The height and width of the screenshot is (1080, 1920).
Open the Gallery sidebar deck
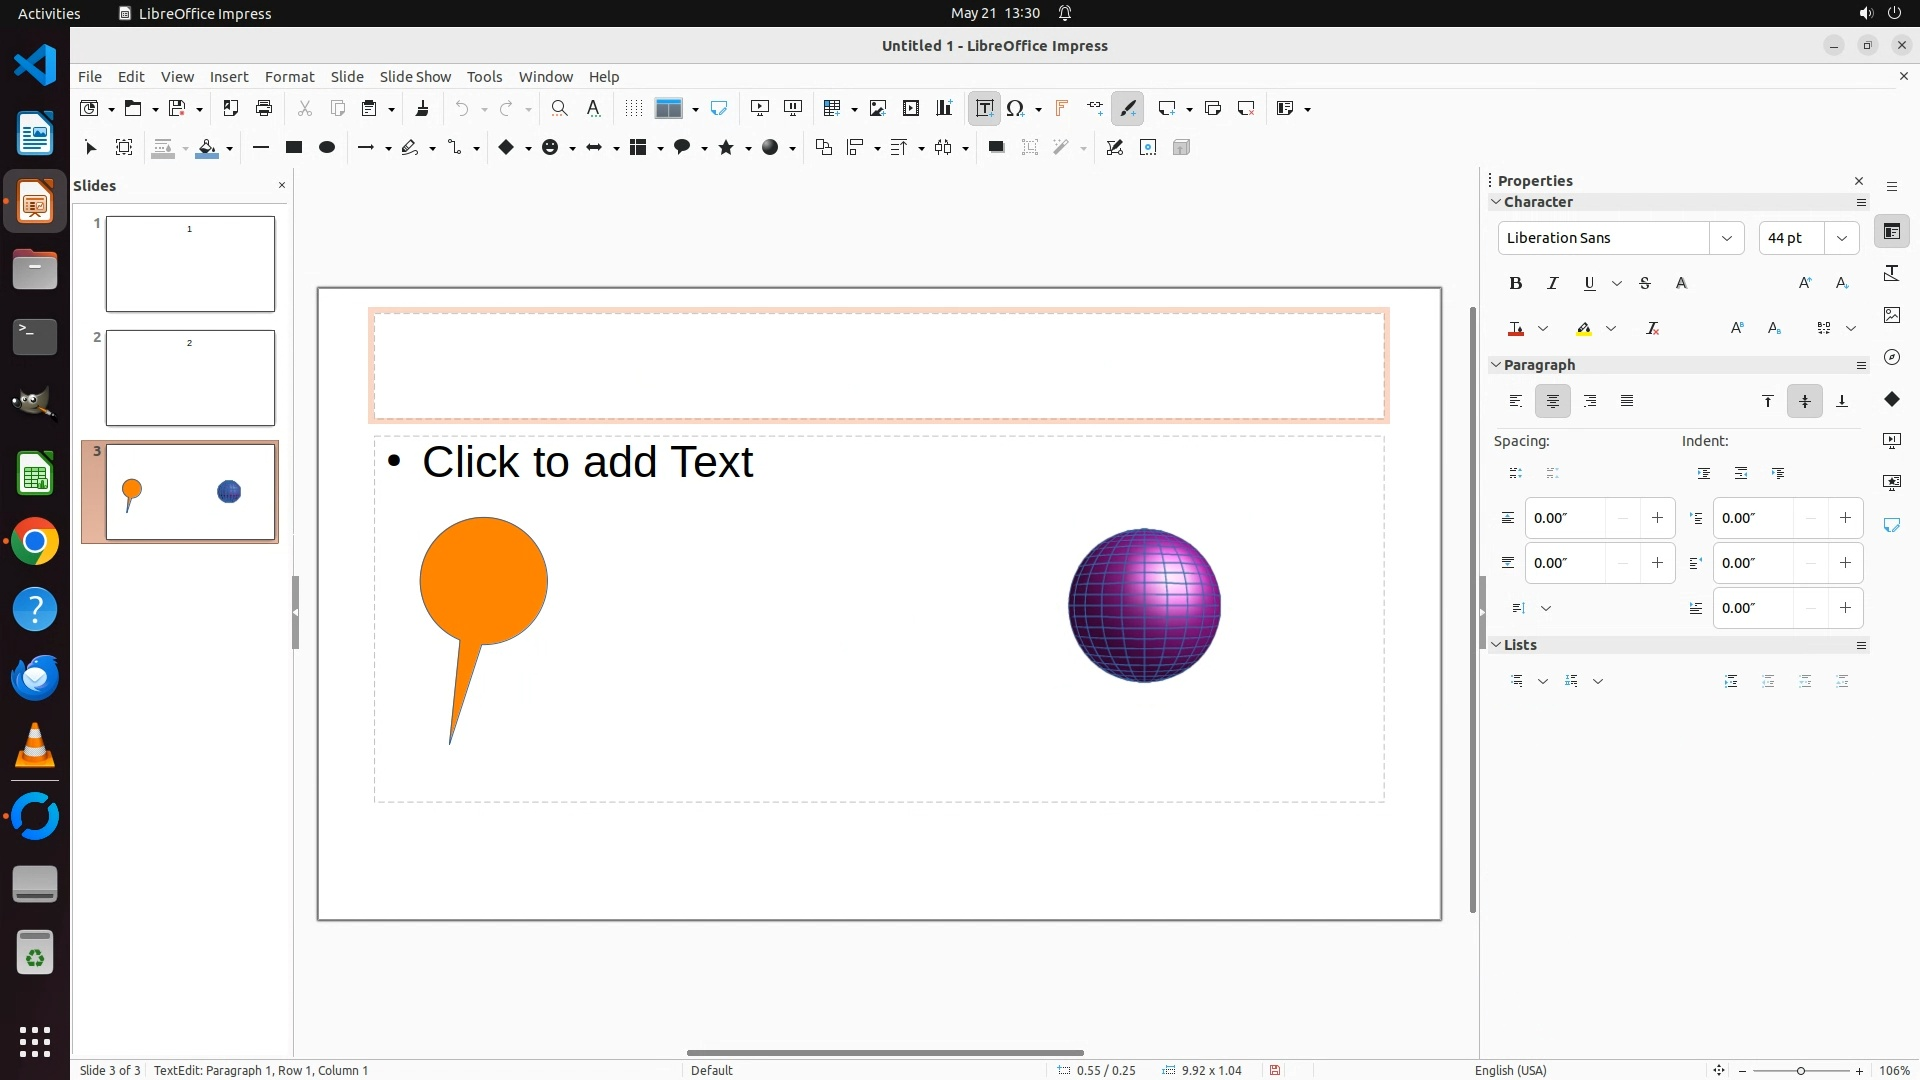coord(1892,315)
